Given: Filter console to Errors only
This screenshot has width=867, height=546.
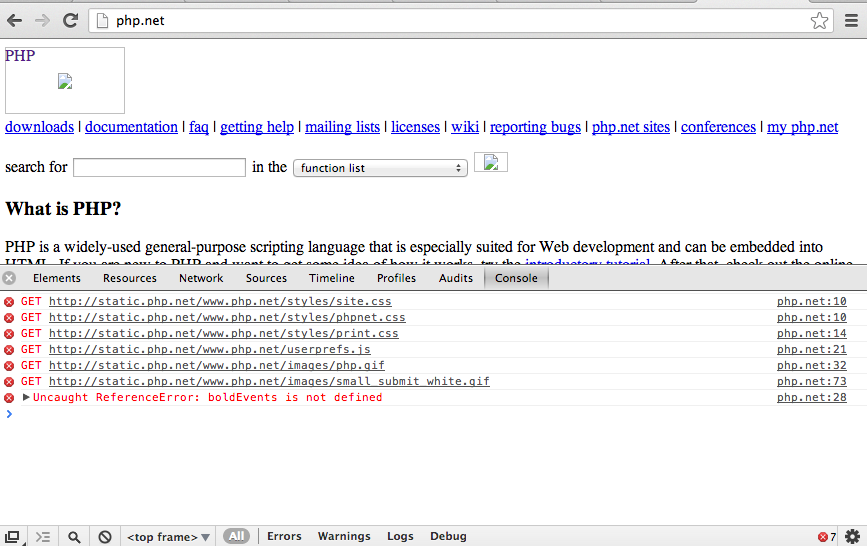Looking at the screenshot, I should click(284, 536).
